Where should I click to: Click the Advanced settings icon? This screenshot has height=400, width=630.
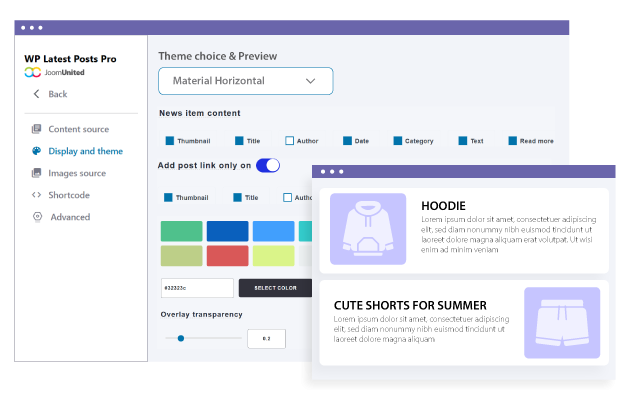coord(37,217)
